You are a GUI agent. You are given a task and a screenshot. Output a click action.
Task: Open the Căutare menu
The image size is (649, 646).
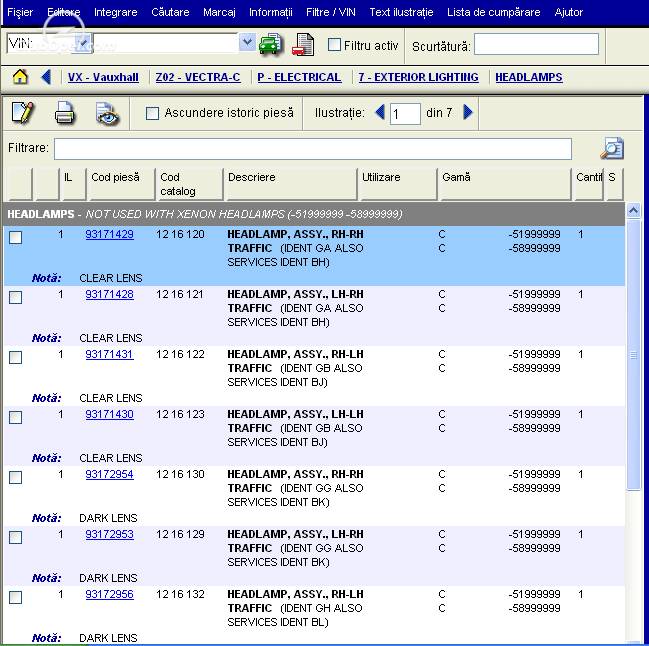(x=170, y=12)
